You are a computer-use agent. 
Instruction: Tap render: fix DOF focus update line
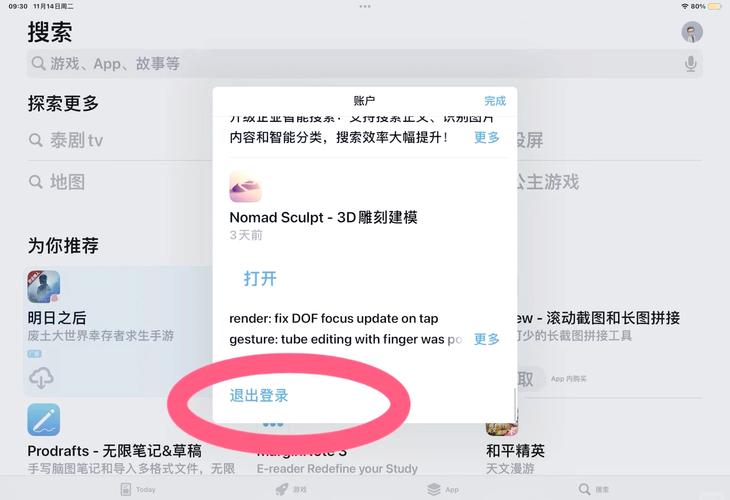(x=333, y=318)
